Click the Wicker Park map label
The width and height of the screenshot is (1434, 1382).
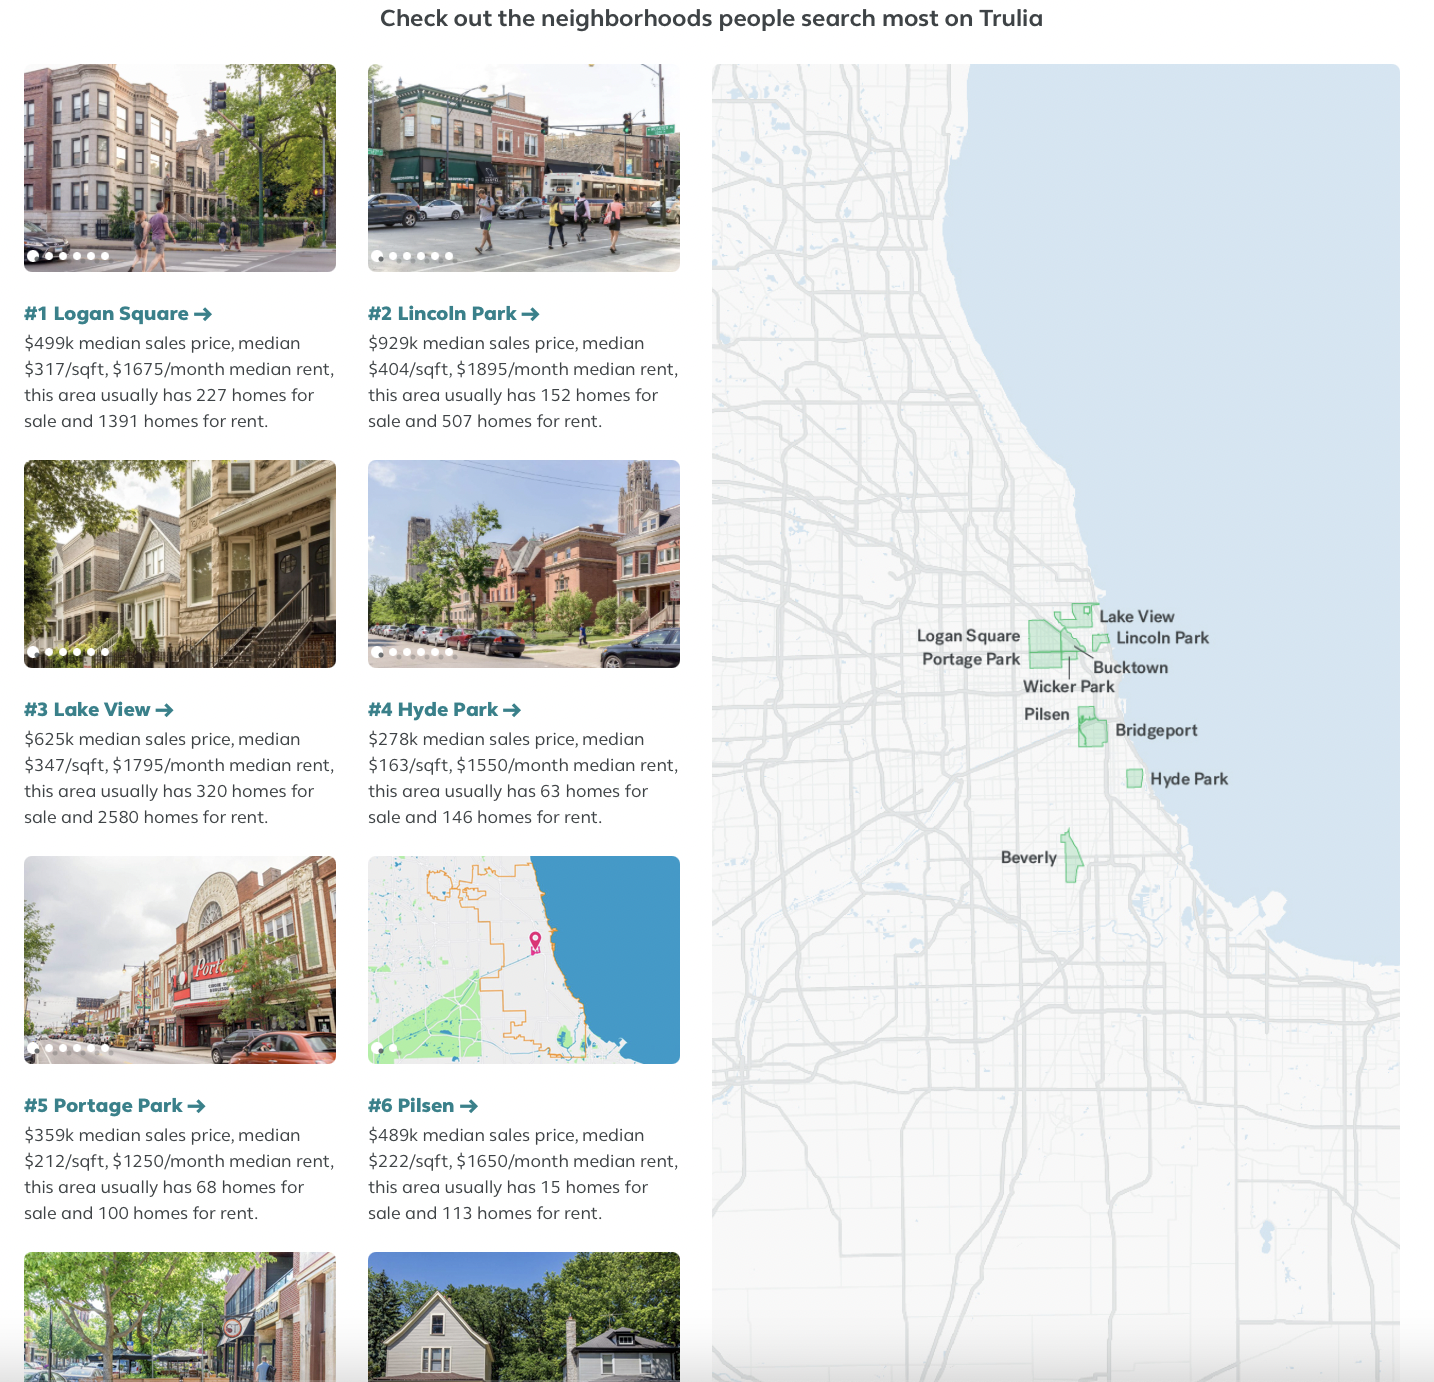pos(1068,687)
